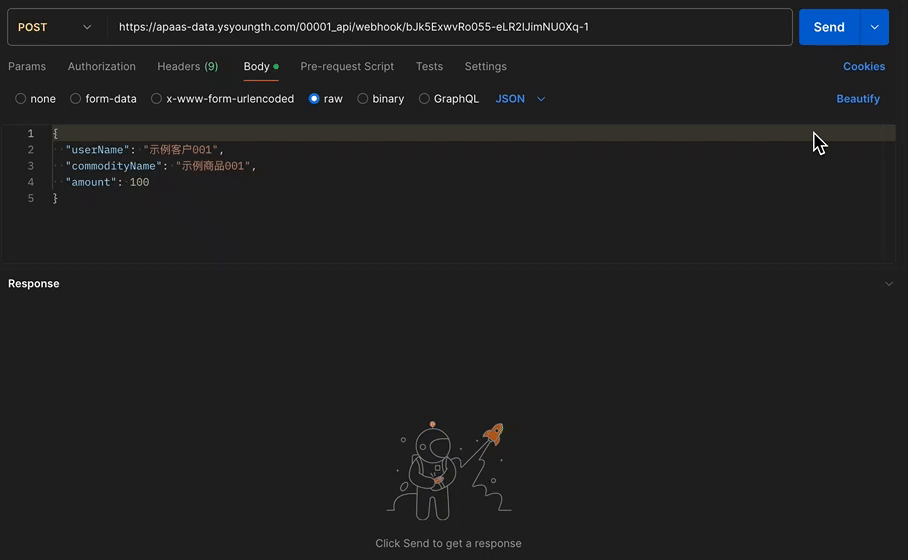Open the JSON format dropdown

pyautogui.click(x=520, y=99)
